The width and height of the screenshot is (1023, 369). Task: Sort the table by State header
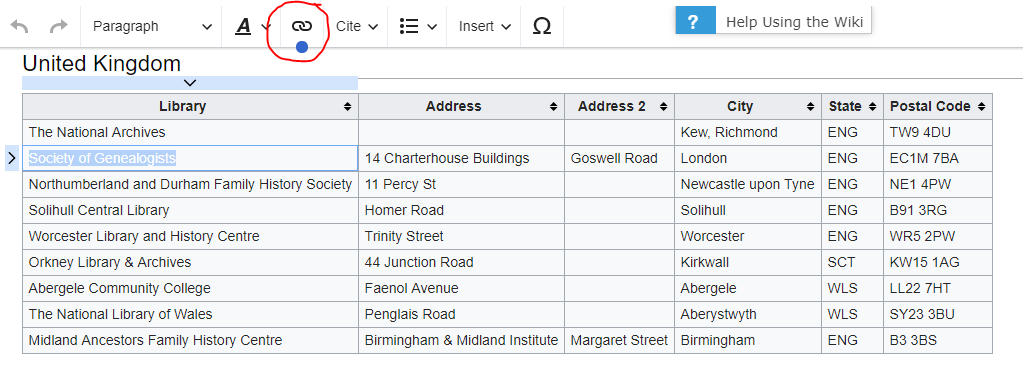click(x=852, y=106)
